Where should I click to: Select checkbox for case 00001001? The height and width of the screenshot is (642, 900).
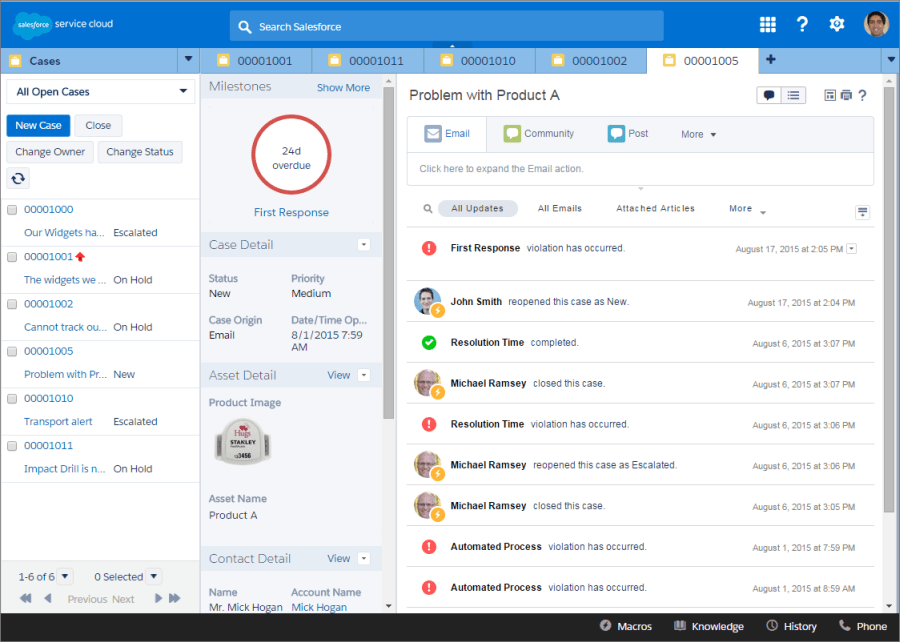12,257
